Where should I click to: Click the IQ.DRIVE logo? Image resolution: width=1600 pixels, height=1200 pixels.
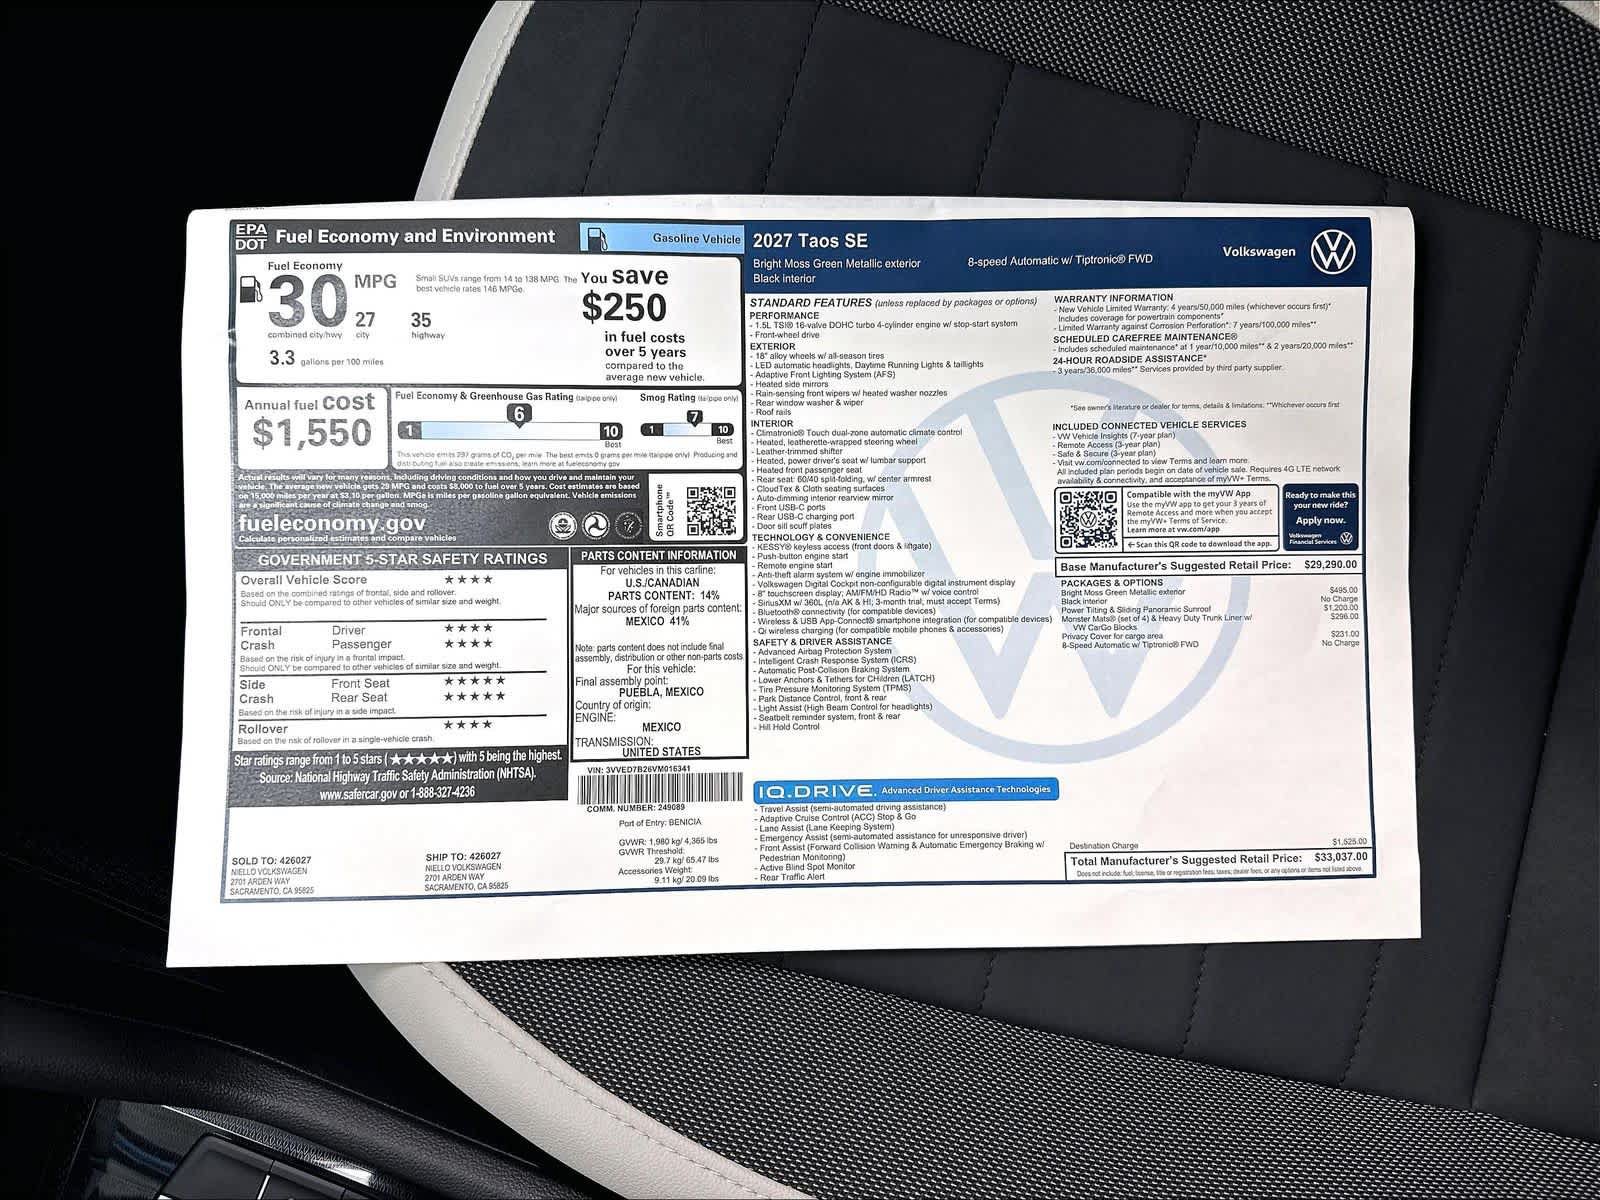point(815,789)
